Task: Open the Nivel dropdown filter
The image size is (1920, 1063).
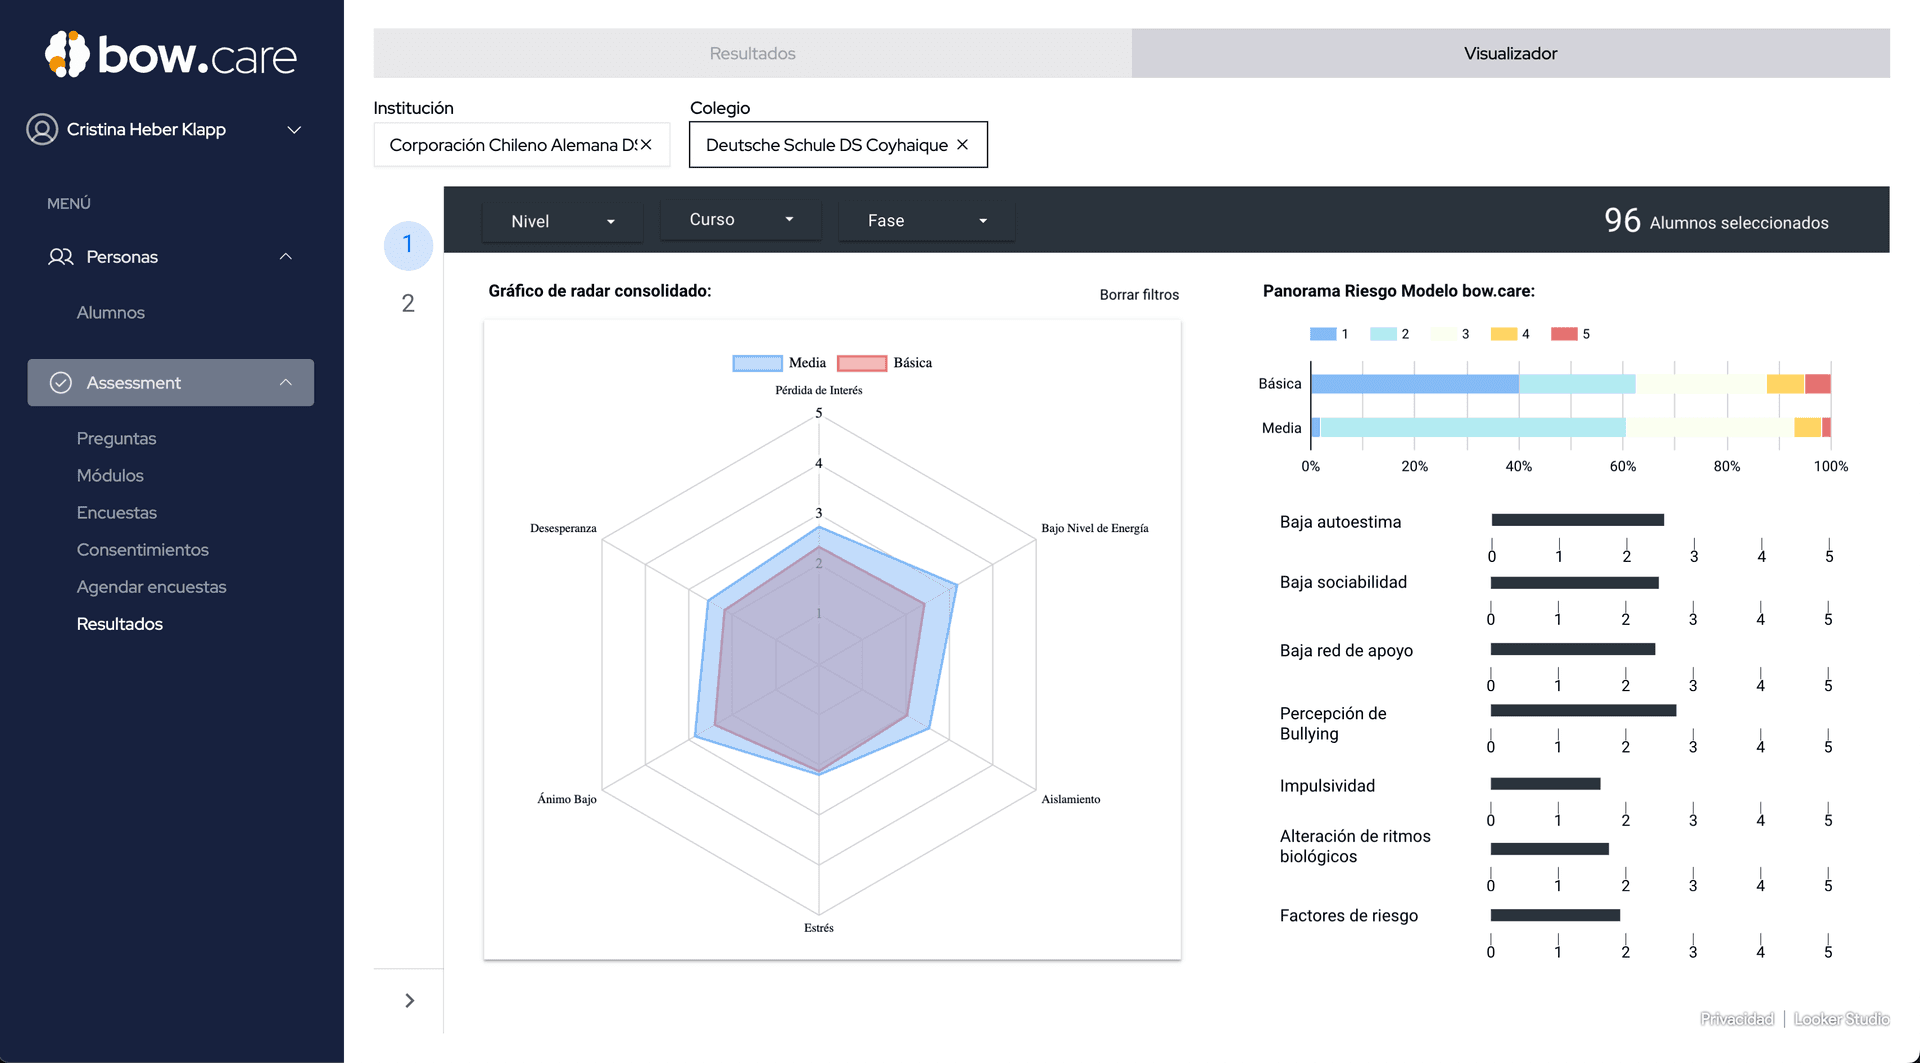Action: [562, 221]
